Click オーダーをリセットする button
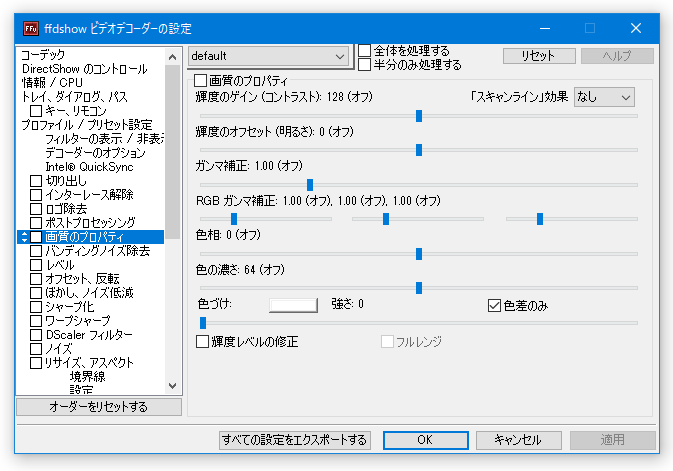This screenshot has height=471, width=673. click(x=99, y=407)
